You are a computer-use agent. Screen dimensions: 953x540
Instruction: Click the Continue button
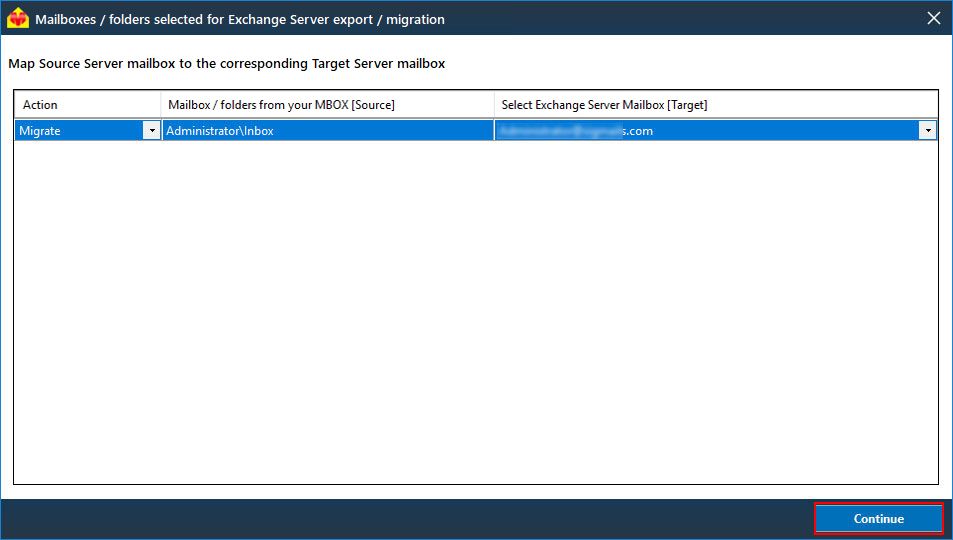(x=878, y=519)
